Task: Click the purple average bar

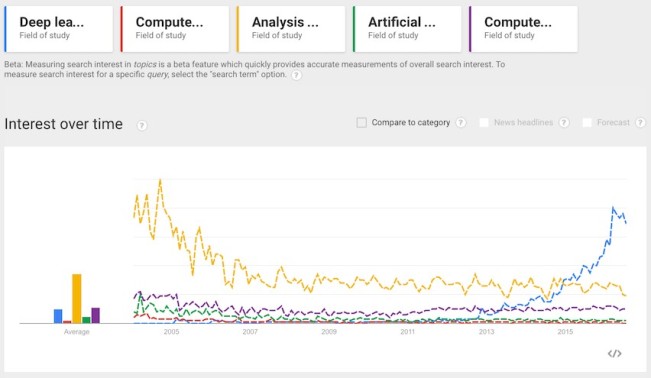Action: coord(95,315)
